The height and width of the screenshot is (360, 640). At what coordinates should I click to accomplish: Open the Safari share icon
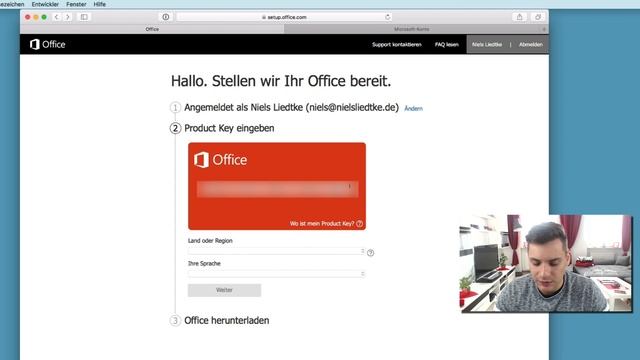click(x=519, y=17)
